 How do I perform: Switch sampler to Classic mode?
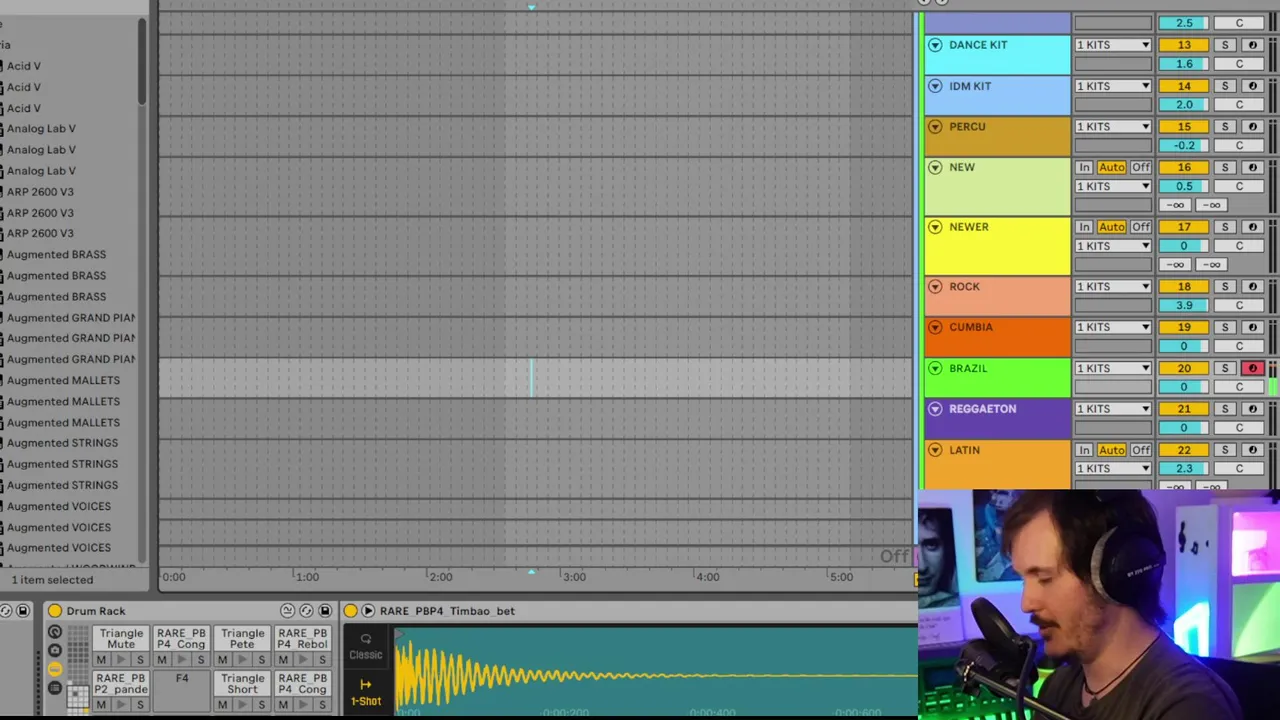pyautogui.click(x=366, y=647)
